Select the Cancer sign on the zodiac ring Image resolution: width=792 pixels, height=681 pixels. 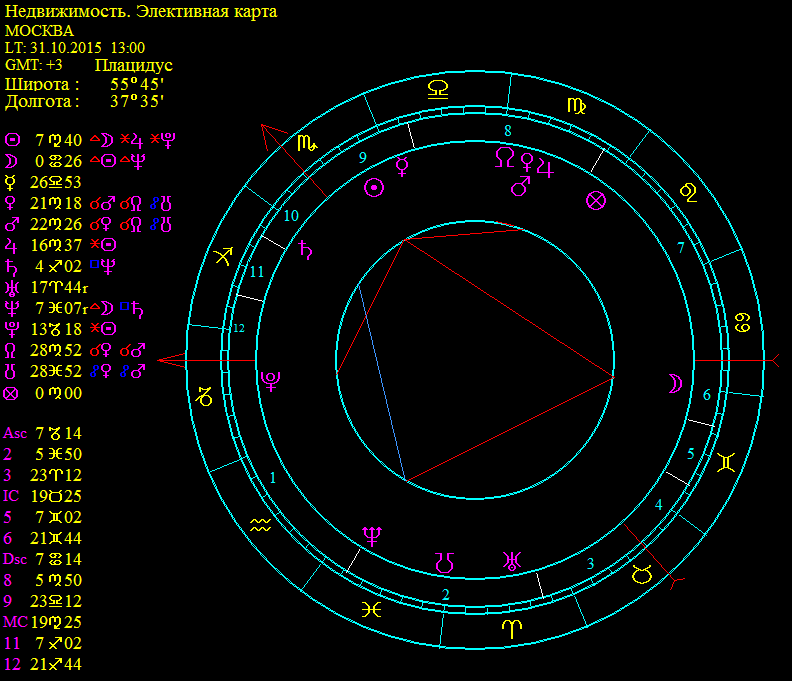click(742, 323)
